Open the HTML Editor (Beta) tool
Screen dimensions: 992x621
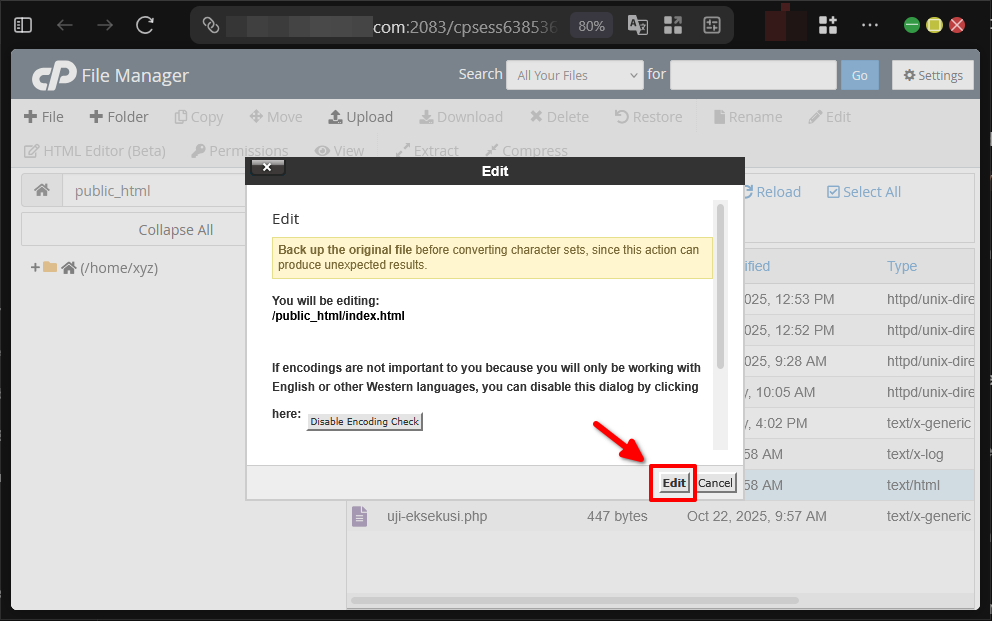pyautogui.click(x=94, y=150)
